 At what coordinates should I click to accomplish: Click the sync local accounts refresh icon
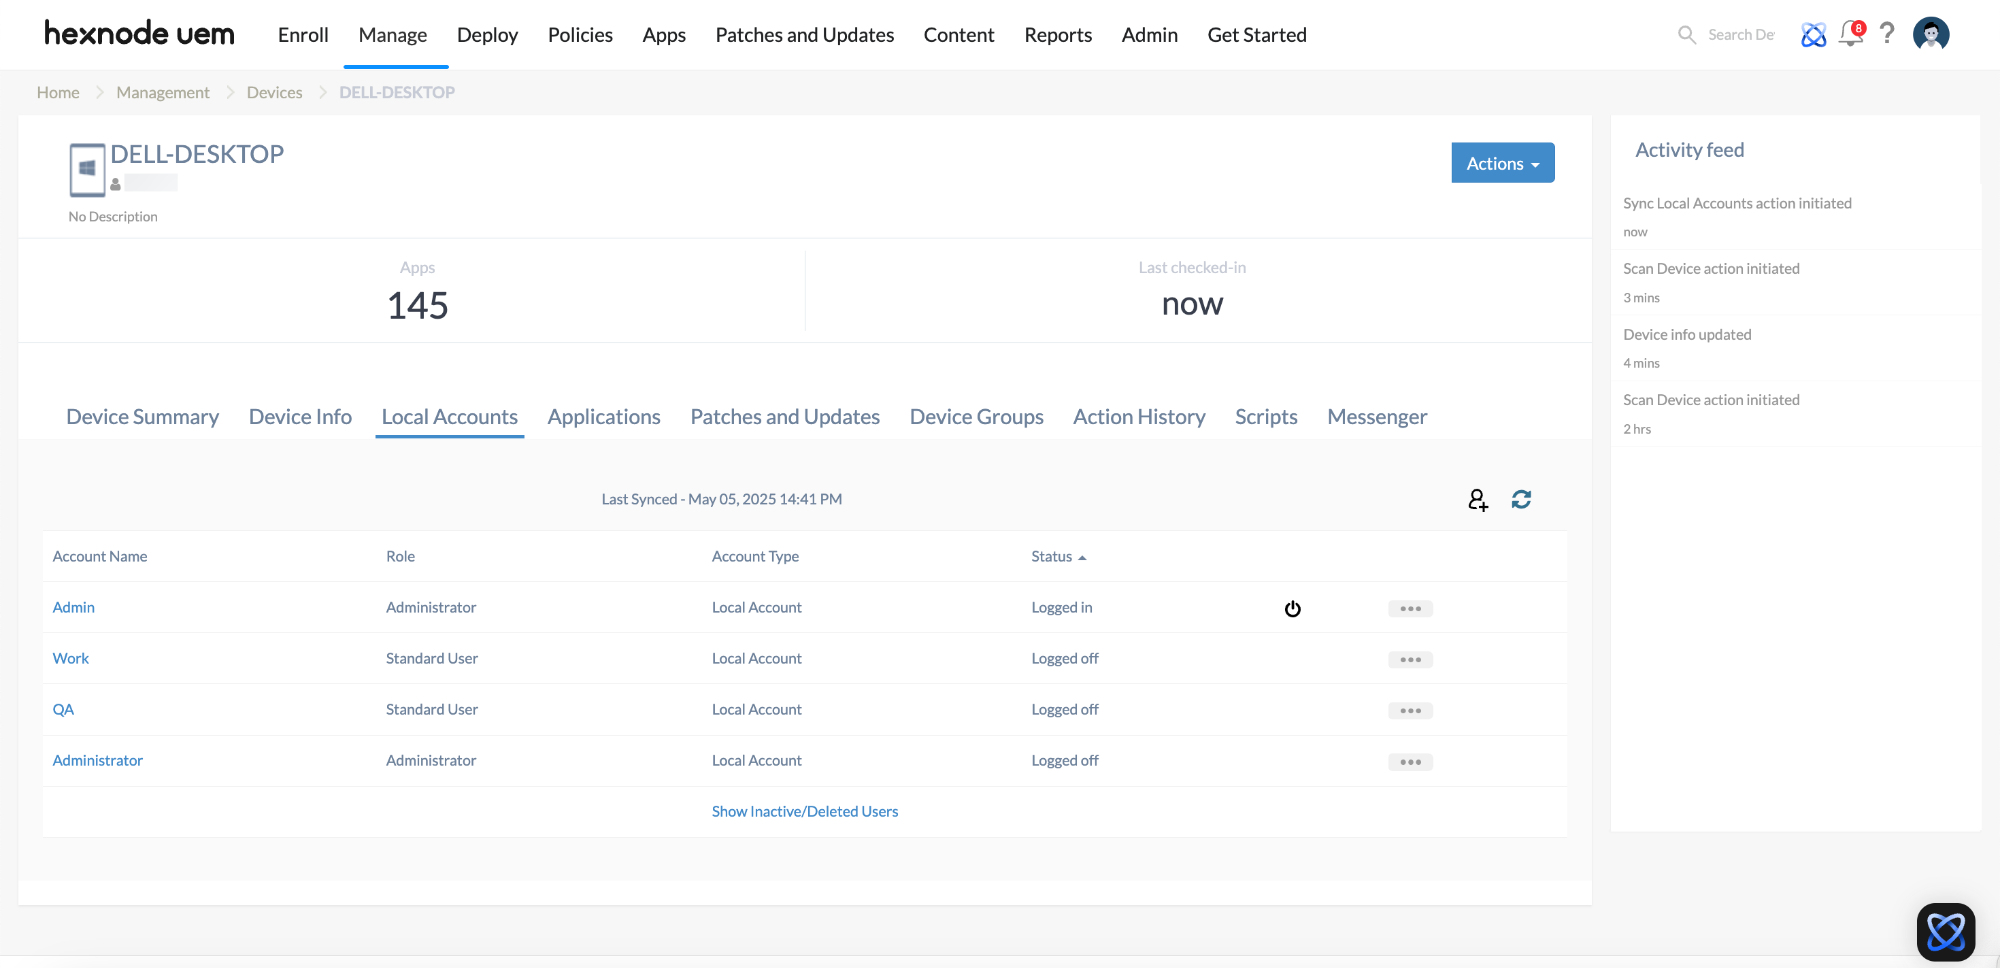1521,500
